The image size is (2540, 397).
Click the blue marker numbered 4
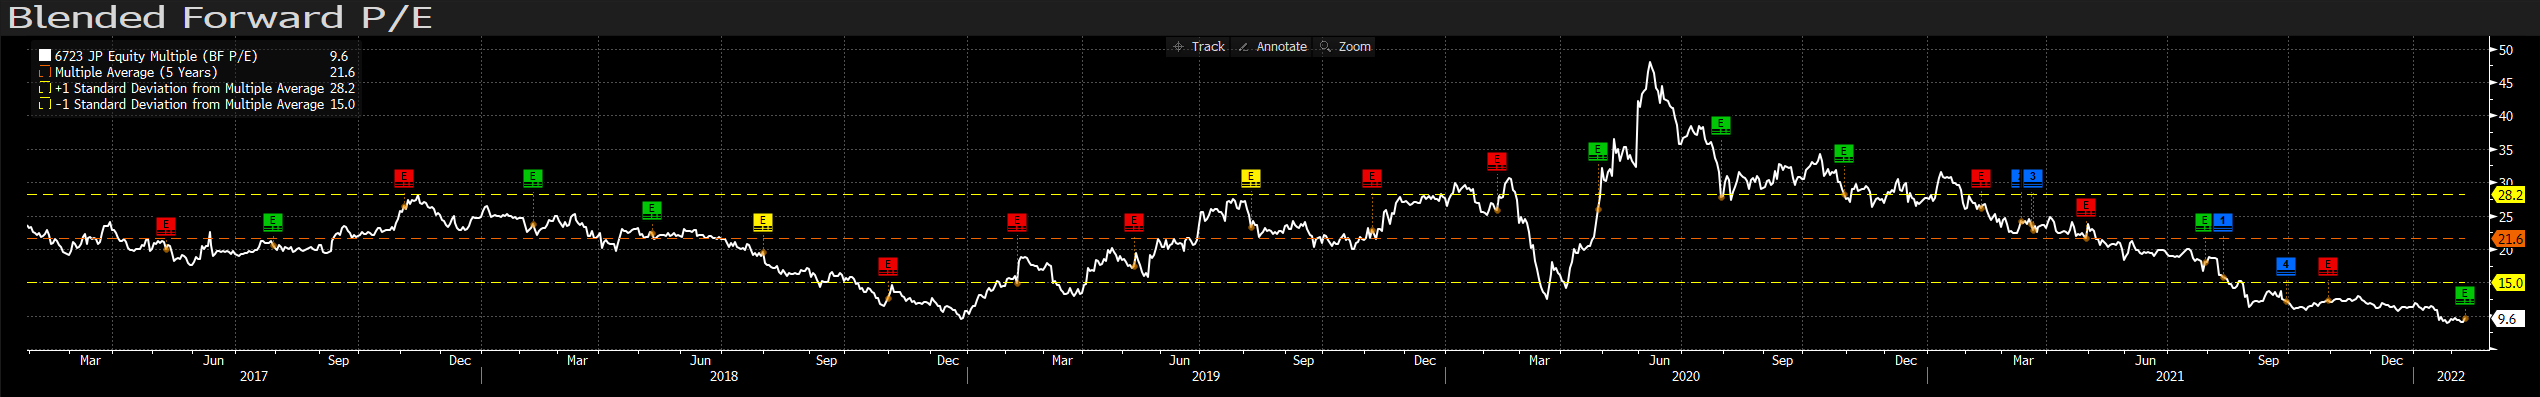[2286, 266]
